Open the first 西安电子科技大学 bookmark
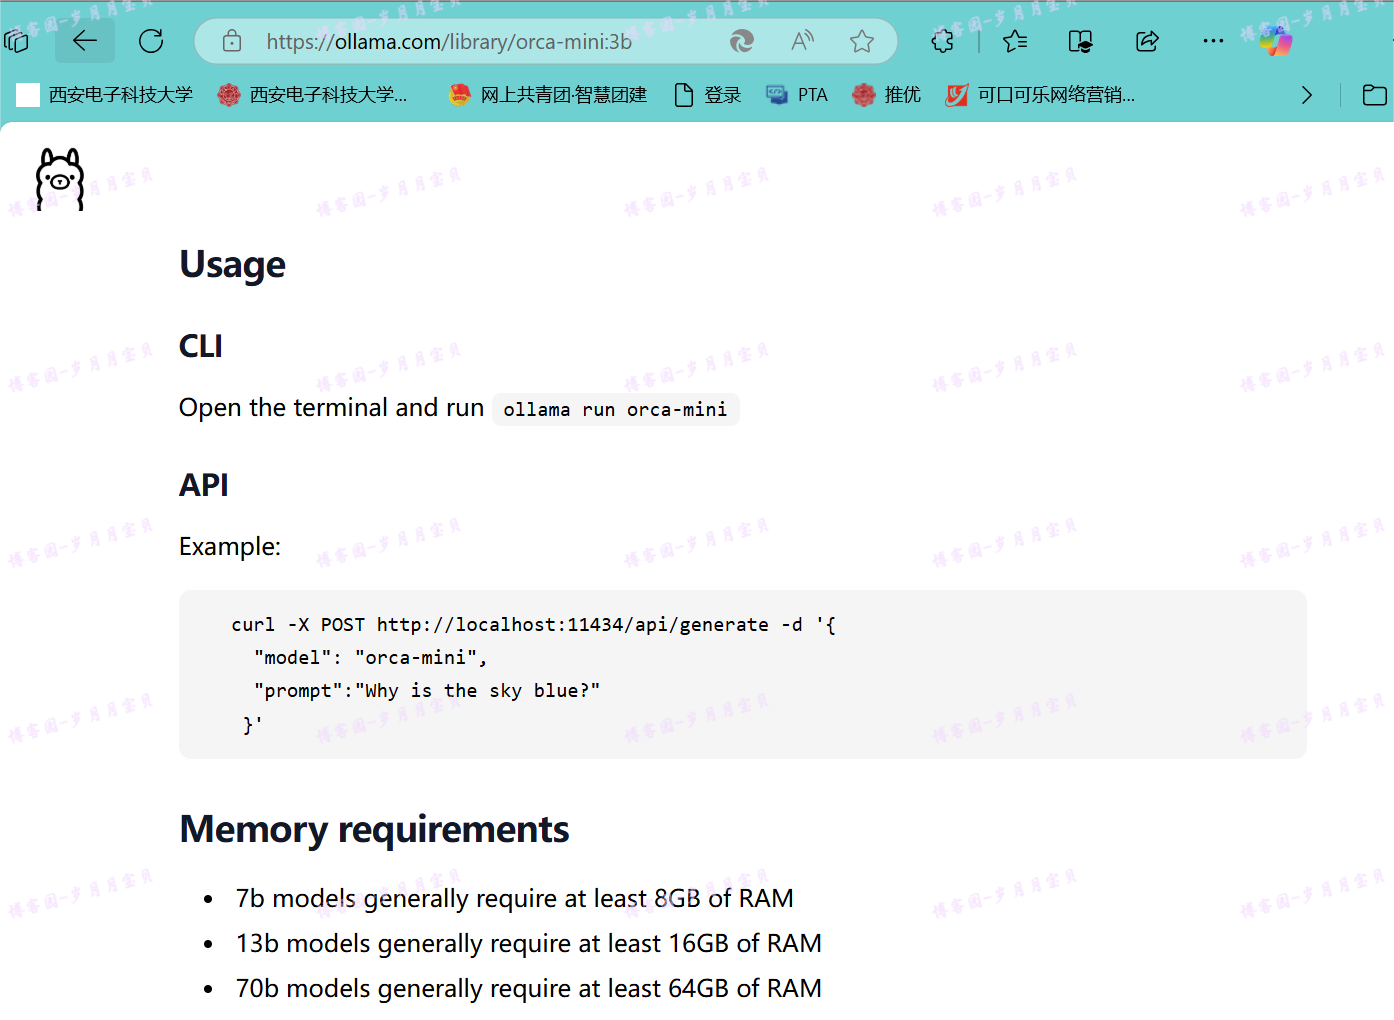Screen dimensions: 1394x1020 105,95
